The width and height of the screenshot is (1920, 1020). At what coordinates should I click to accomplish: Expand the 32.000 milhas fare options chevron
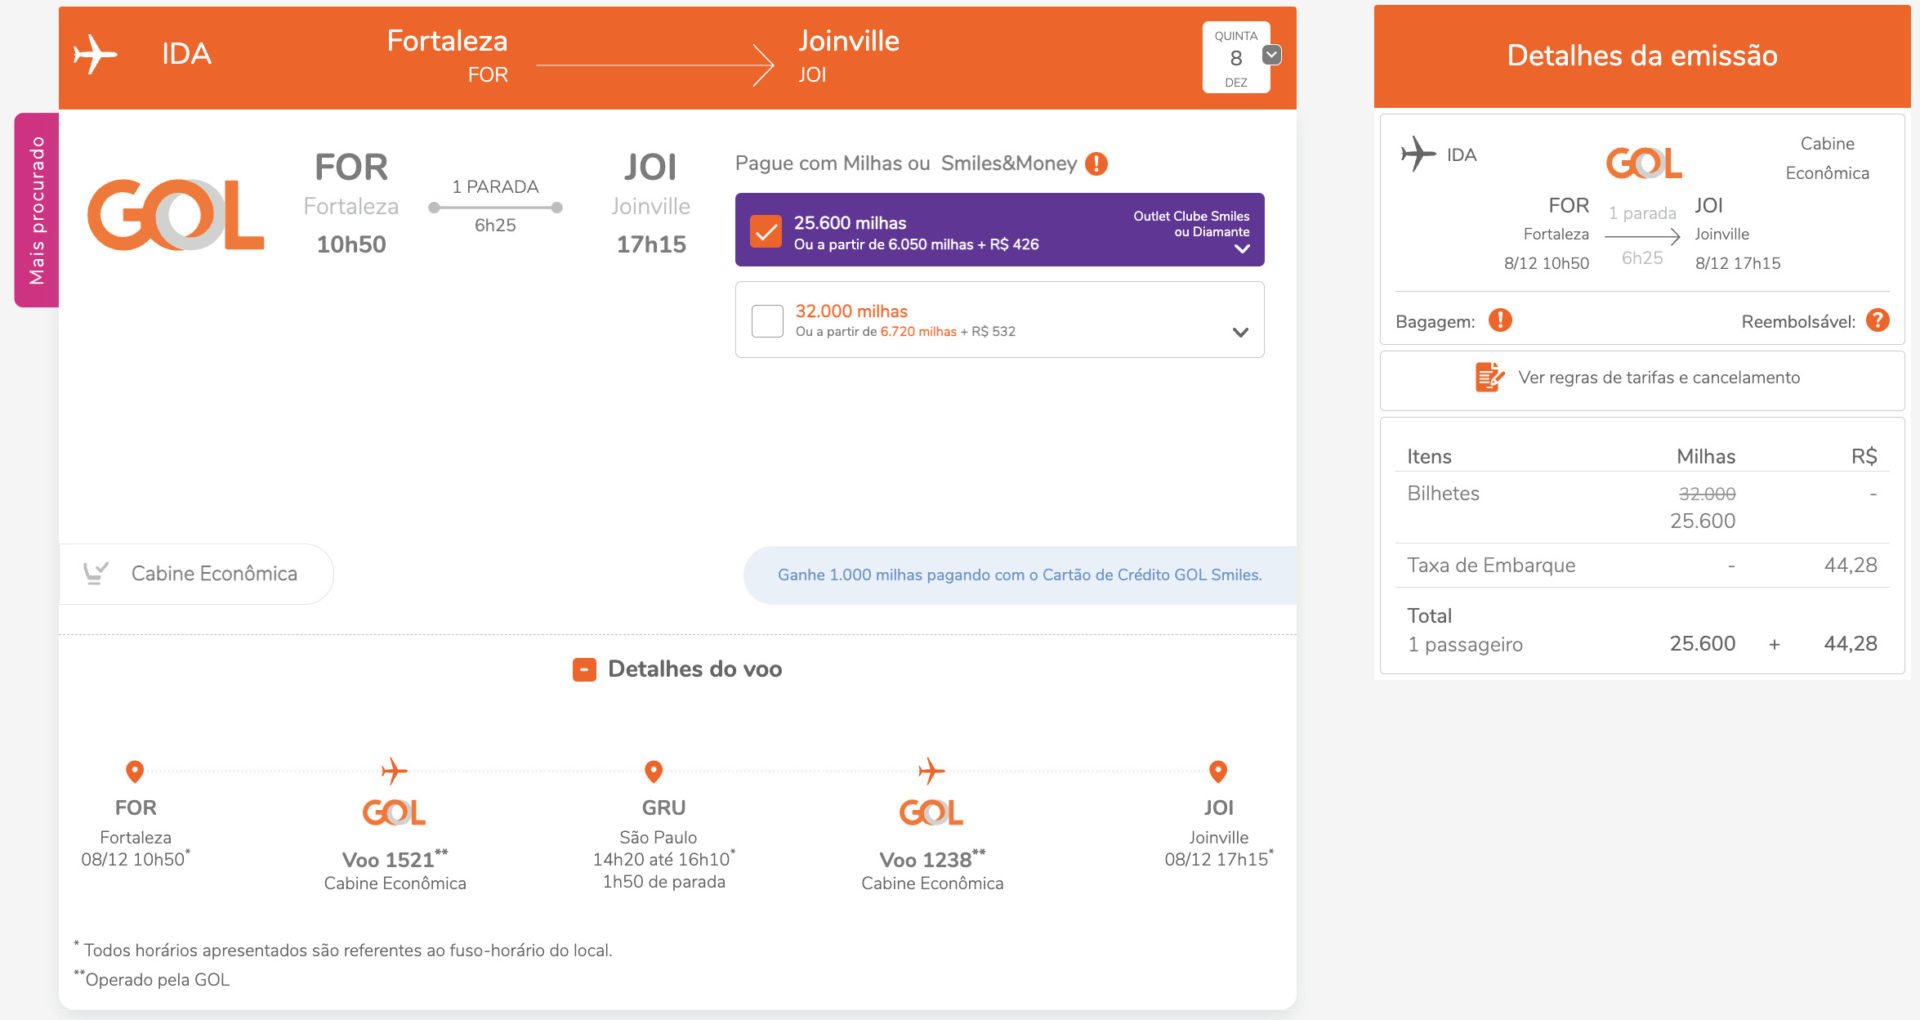coord(1240,332)
